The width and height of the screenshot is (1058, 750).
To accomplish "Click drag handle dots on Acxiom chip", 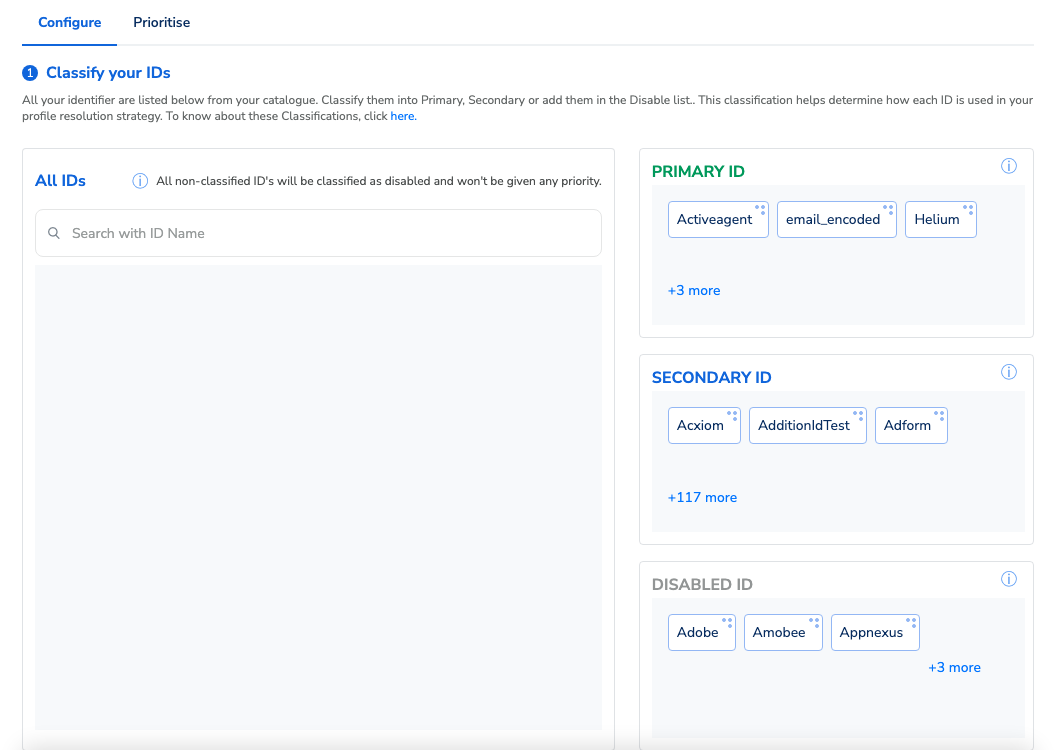I will pyautogui.click(x=732, y=415).
